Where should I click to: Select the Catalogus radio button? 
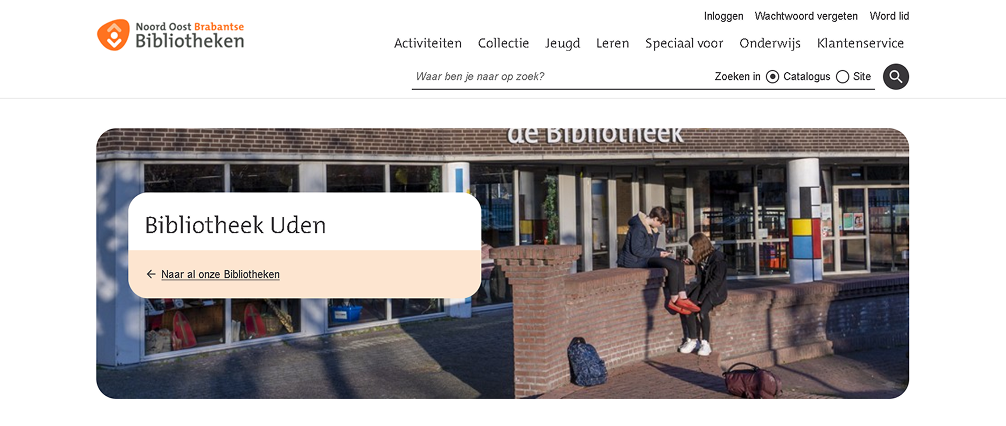(x=772, y=77)
